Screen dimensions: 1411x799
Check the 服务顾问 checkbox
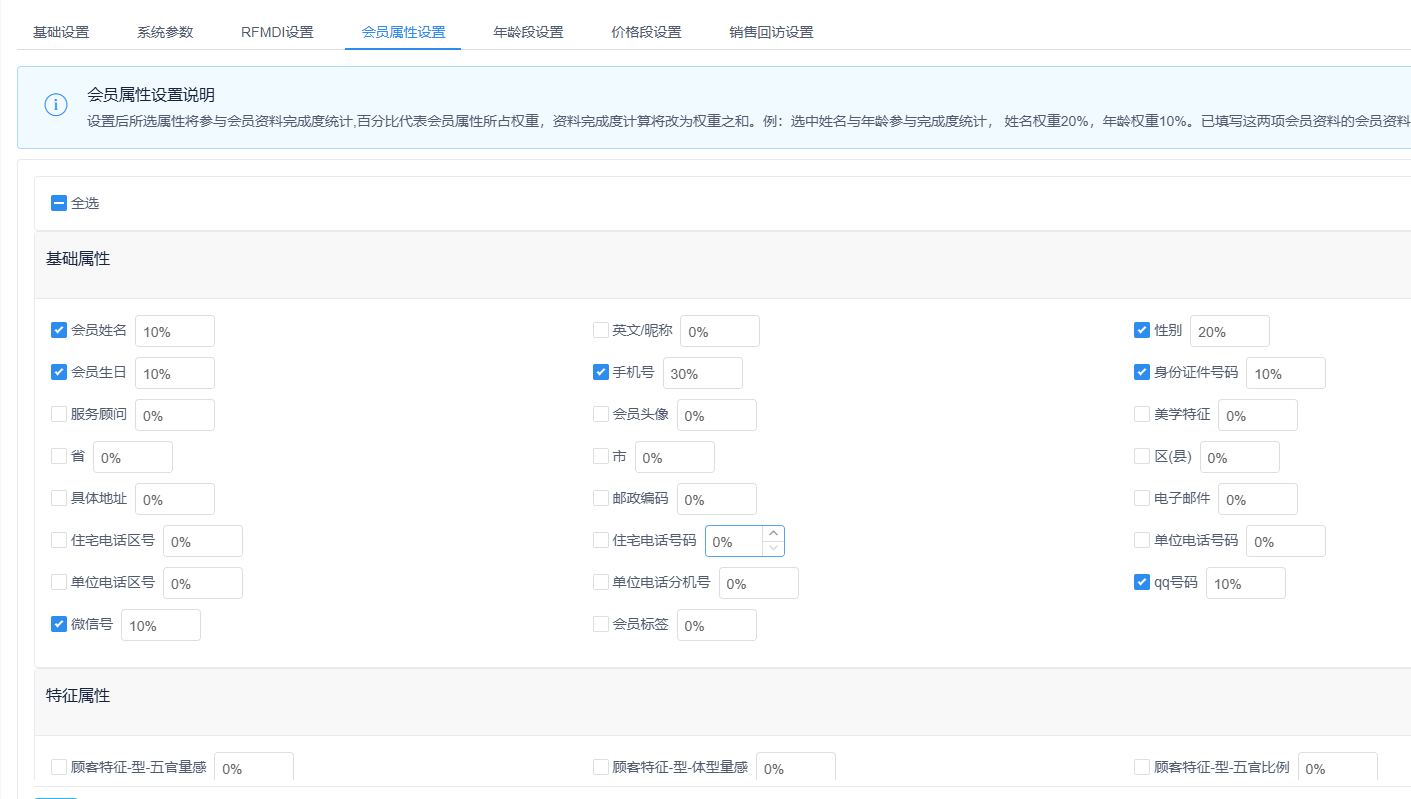59,414
